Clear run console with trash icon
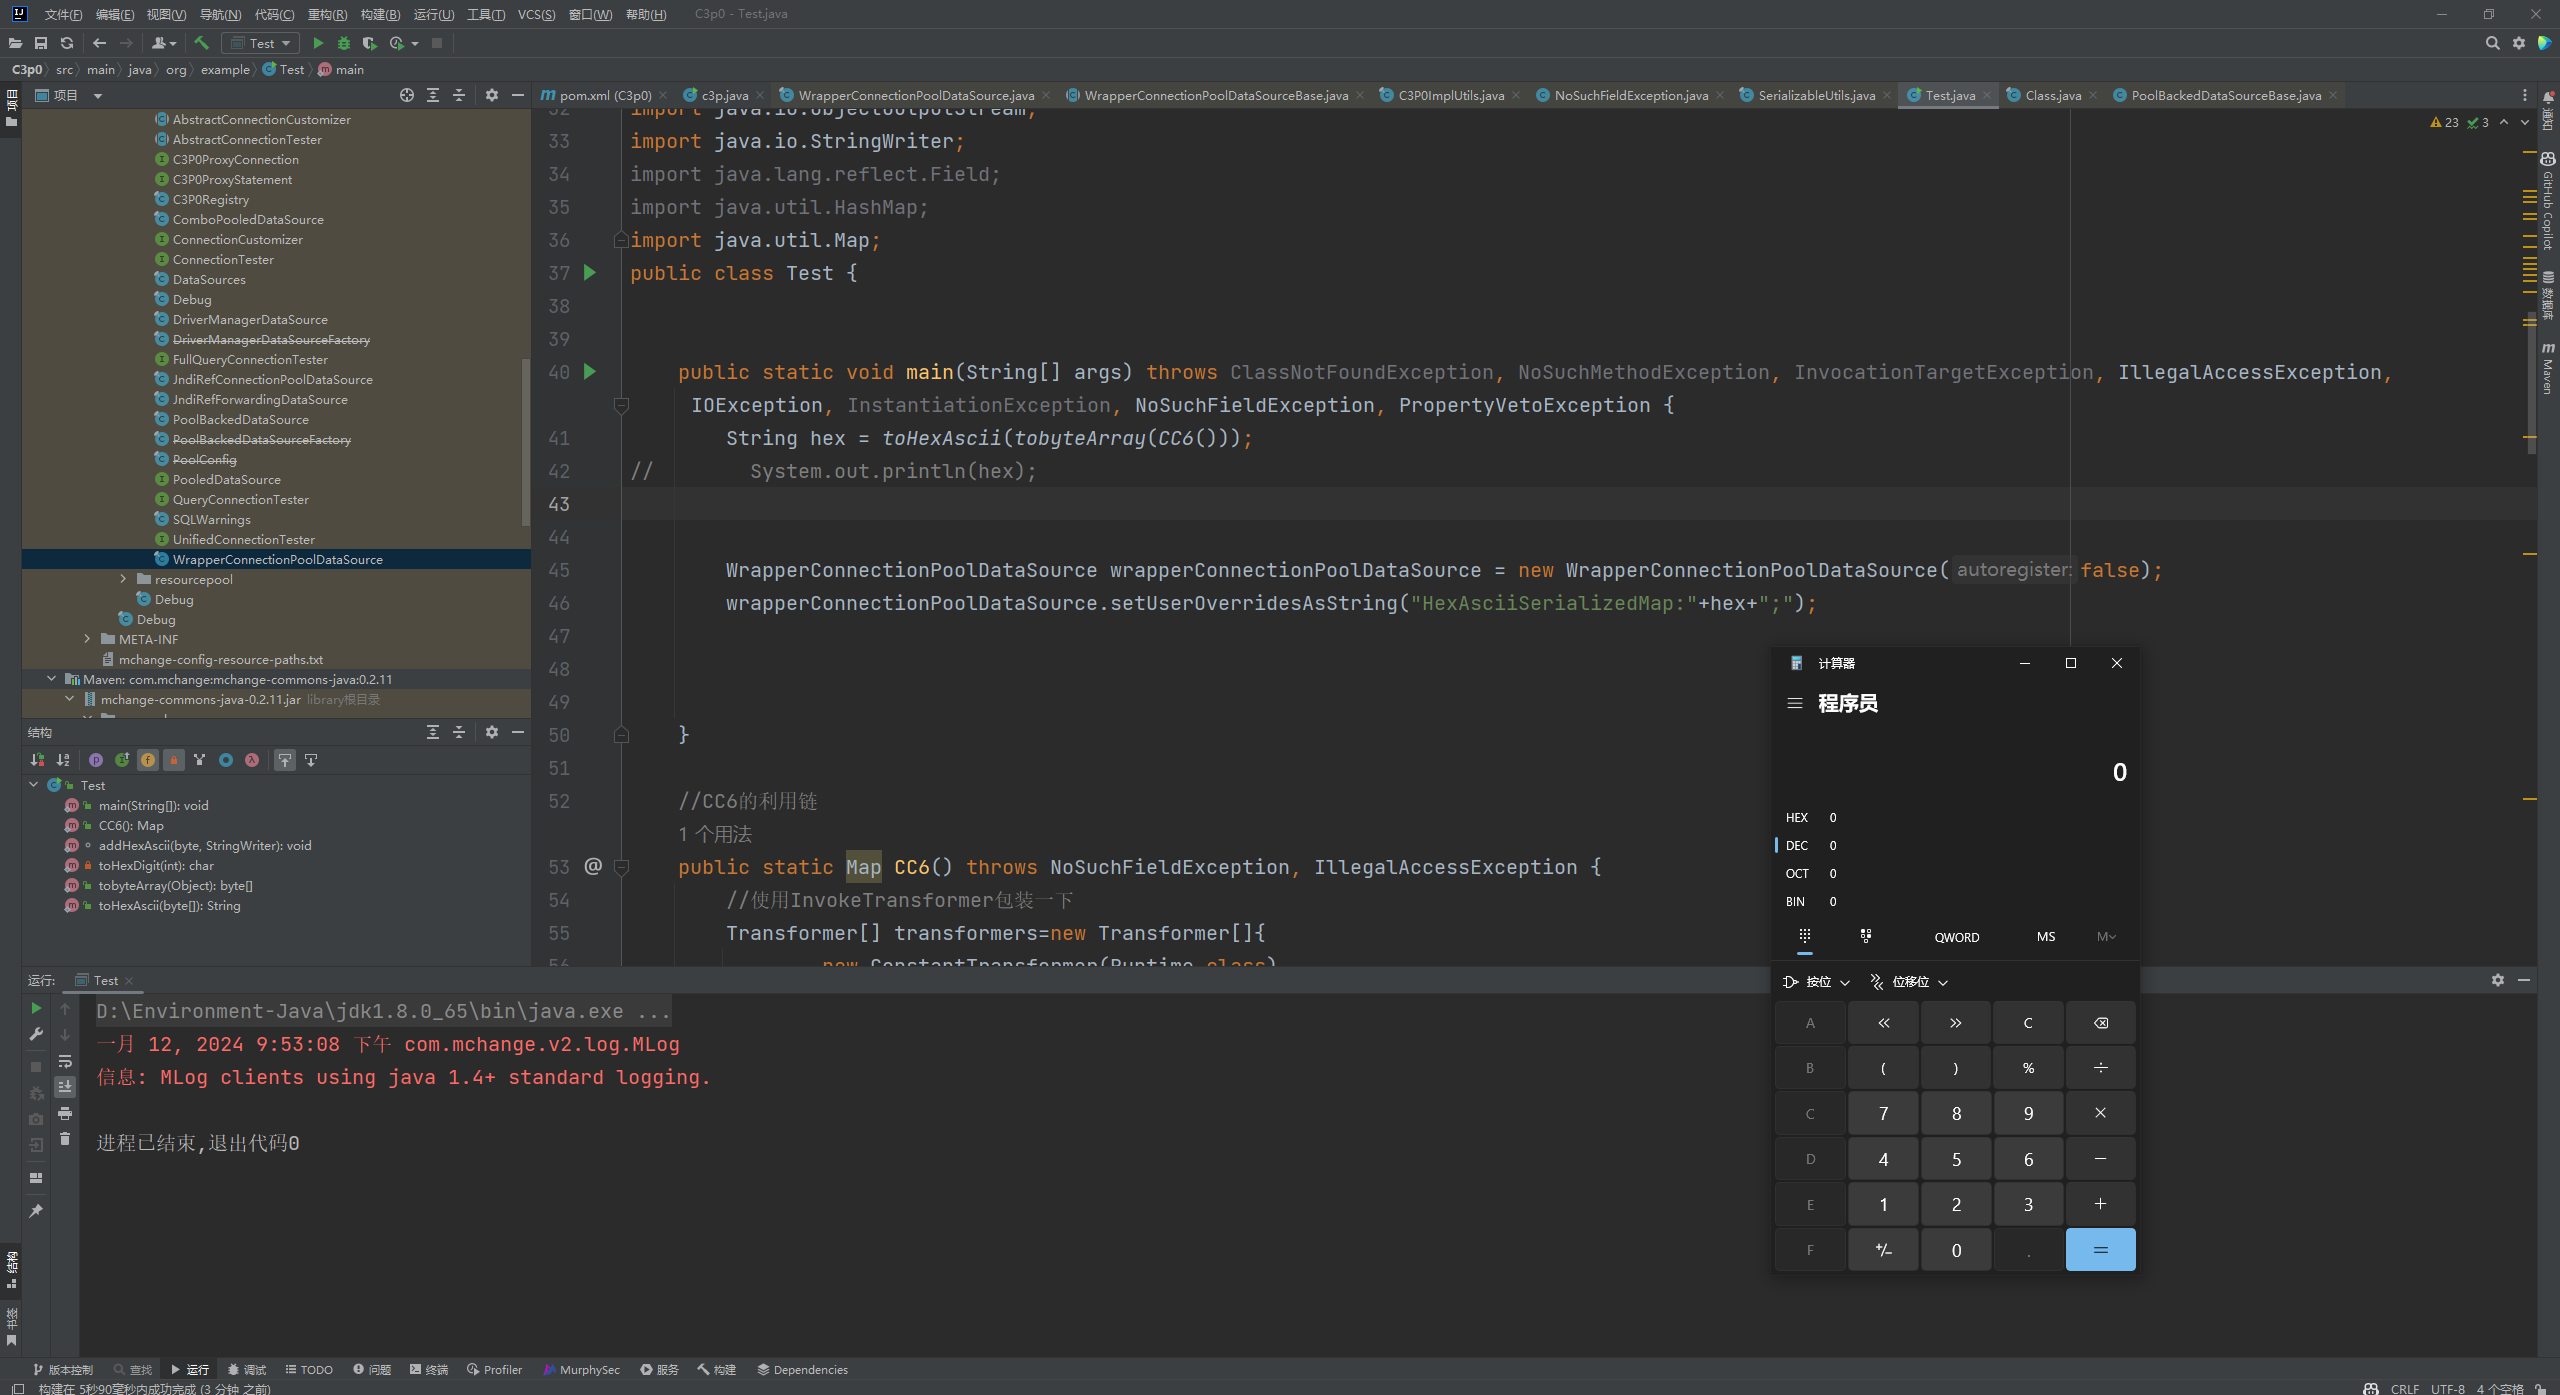Screen dimensions: 2560x1395 coord(65,1139)
